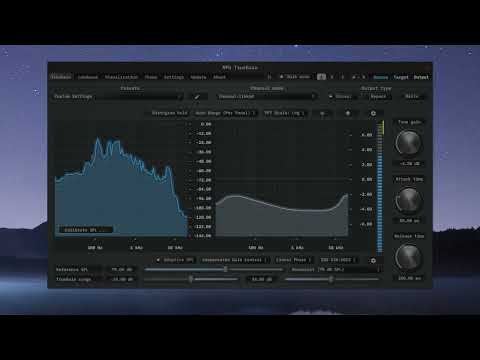Screen dimensions: 480x360
Task: Click the A > B copy button
Action: tap(358, 77)
